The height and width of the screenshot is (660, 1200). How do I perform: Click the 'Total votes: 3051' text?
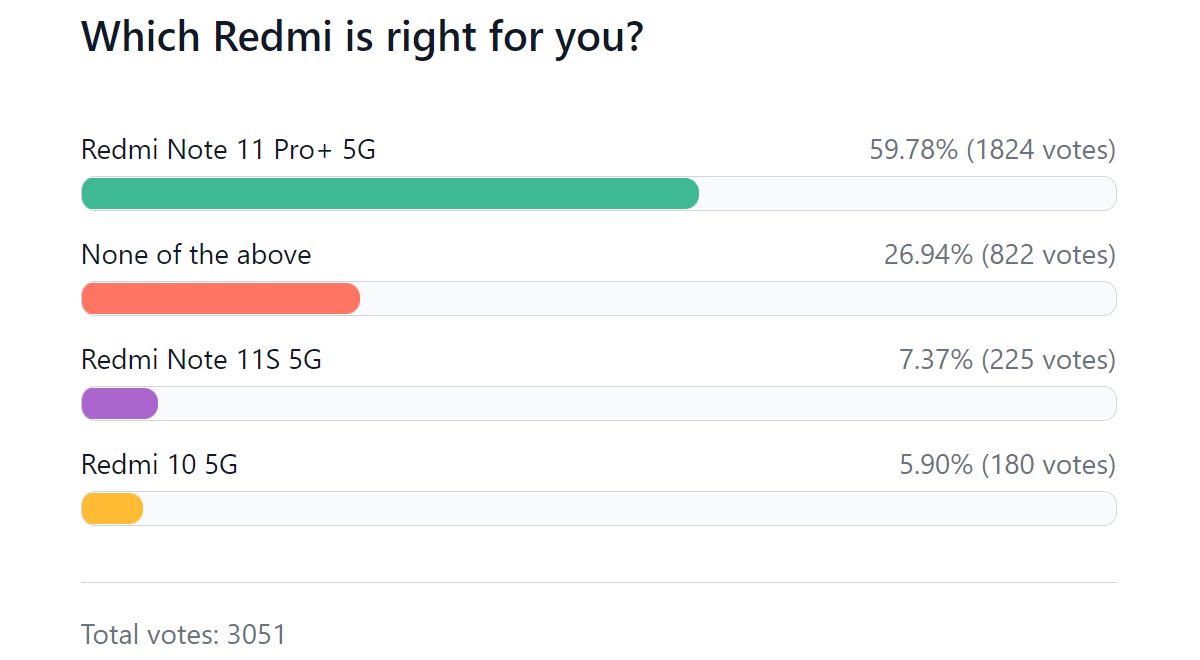(x=184, y=634)
